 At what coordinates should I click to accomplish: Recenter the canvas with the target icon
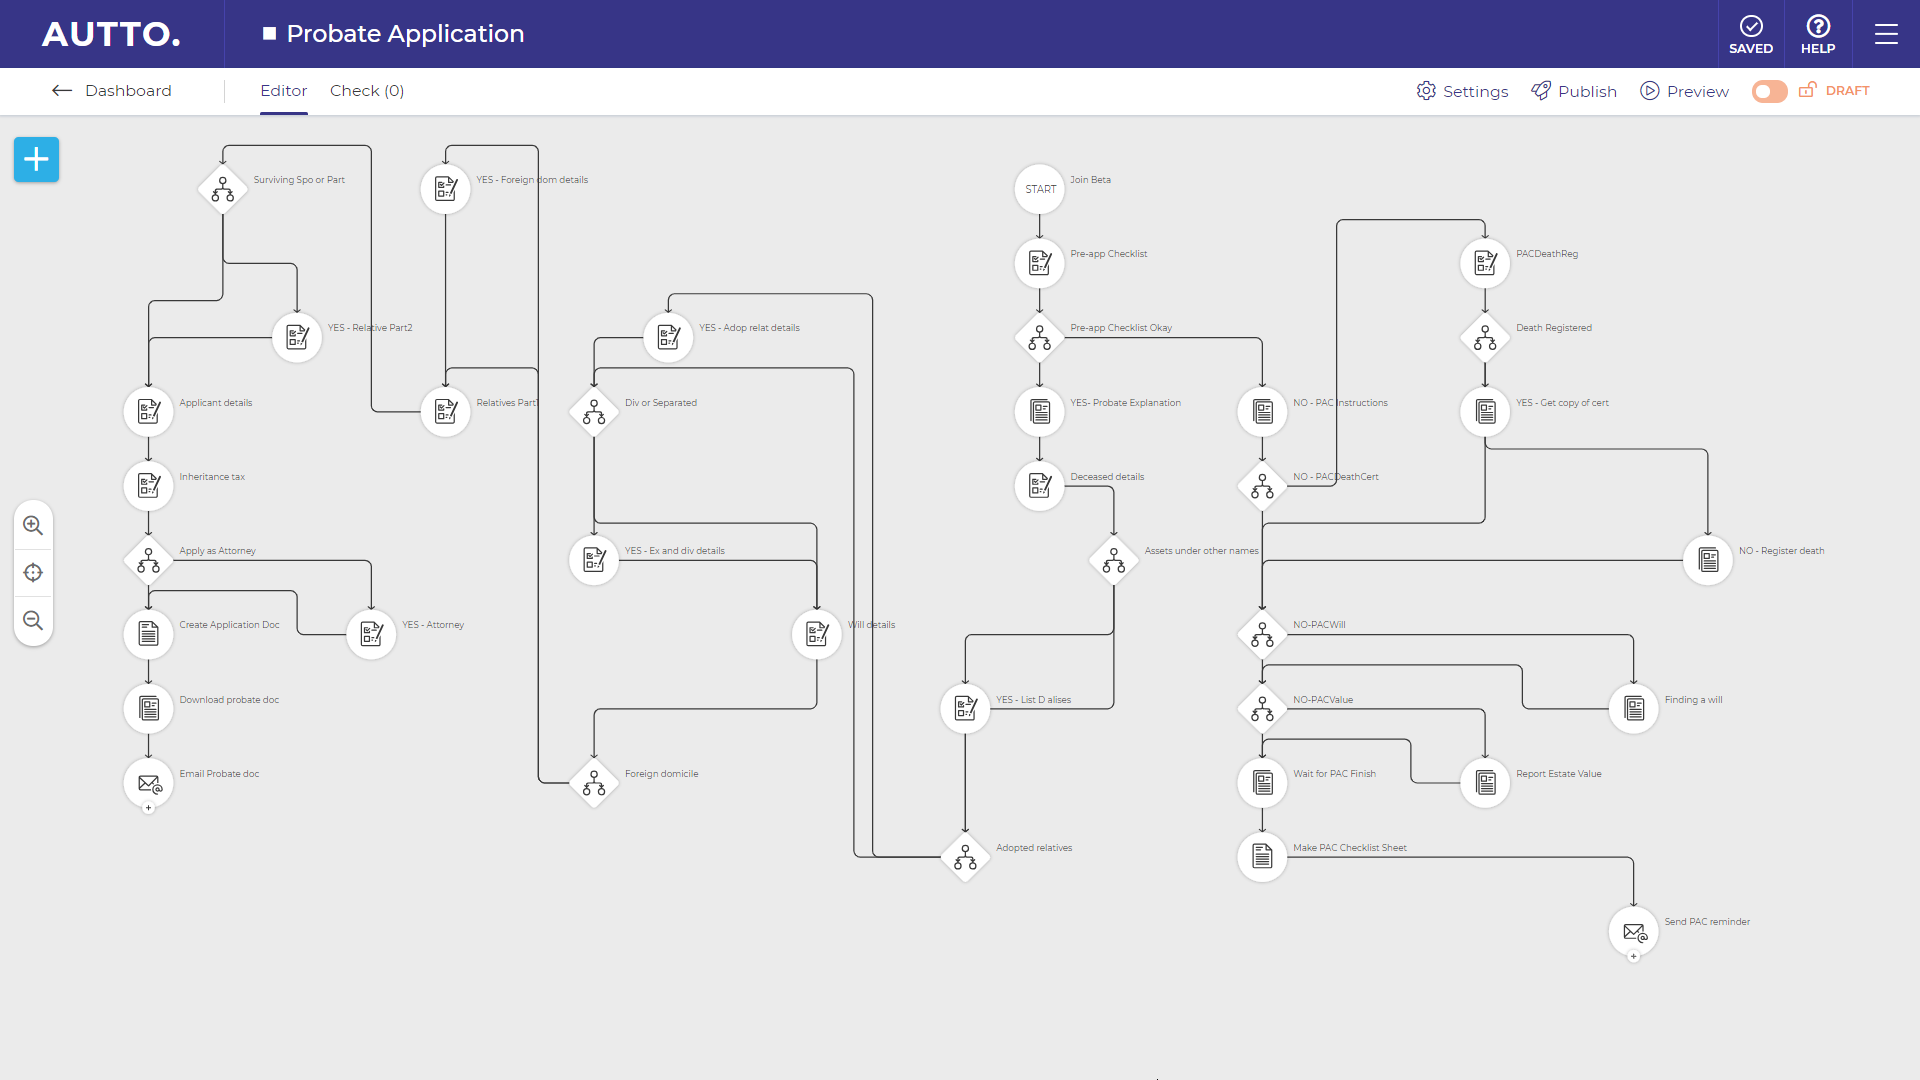[33, 573]
